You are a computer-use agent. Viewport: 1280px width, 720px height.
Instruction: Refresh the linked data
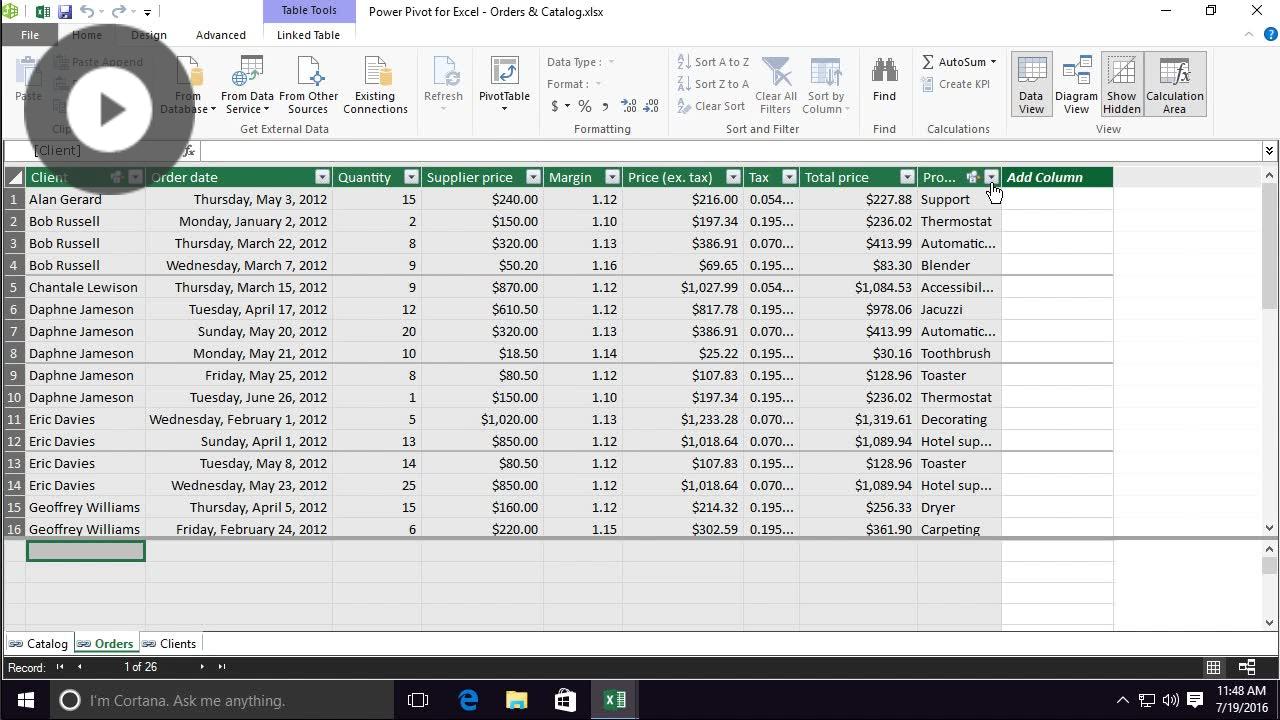[x=443, y=86]
